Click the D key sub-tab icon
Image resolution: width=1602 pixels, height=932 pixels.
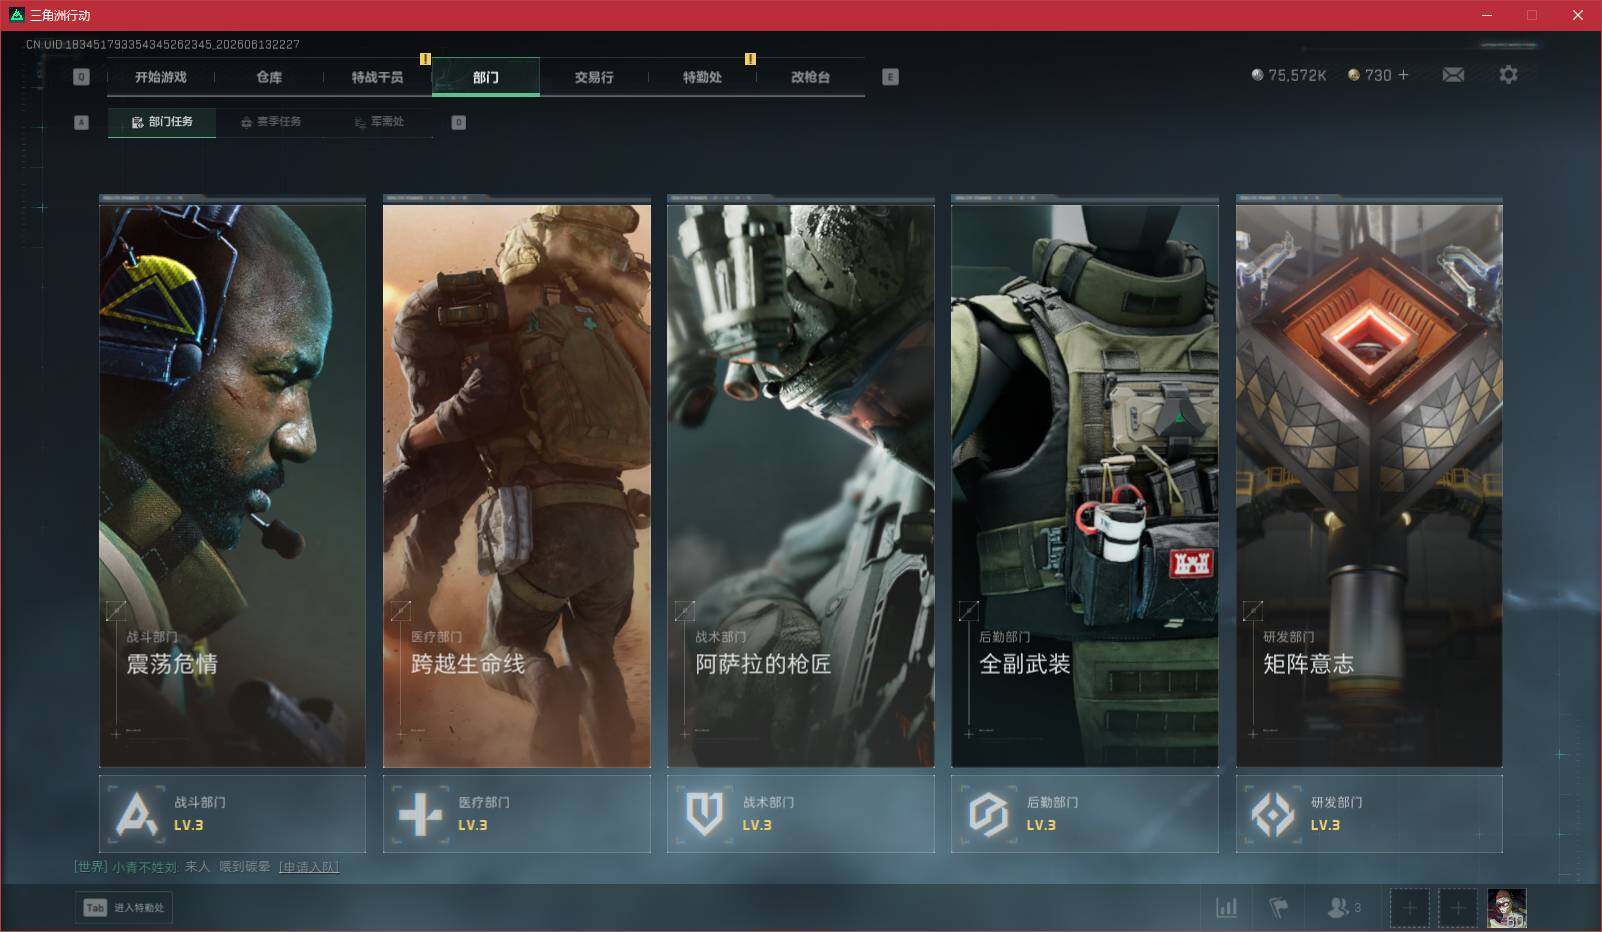click(459, 122)
